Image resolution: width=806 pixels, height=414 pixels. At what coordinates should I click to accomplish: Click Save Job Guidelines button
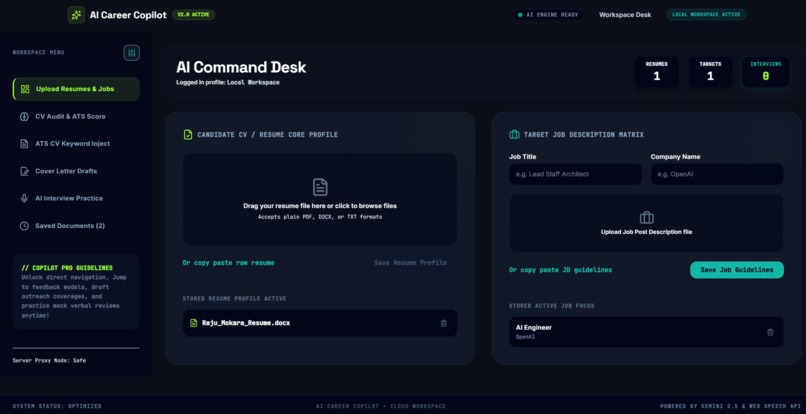pos(737,270)
